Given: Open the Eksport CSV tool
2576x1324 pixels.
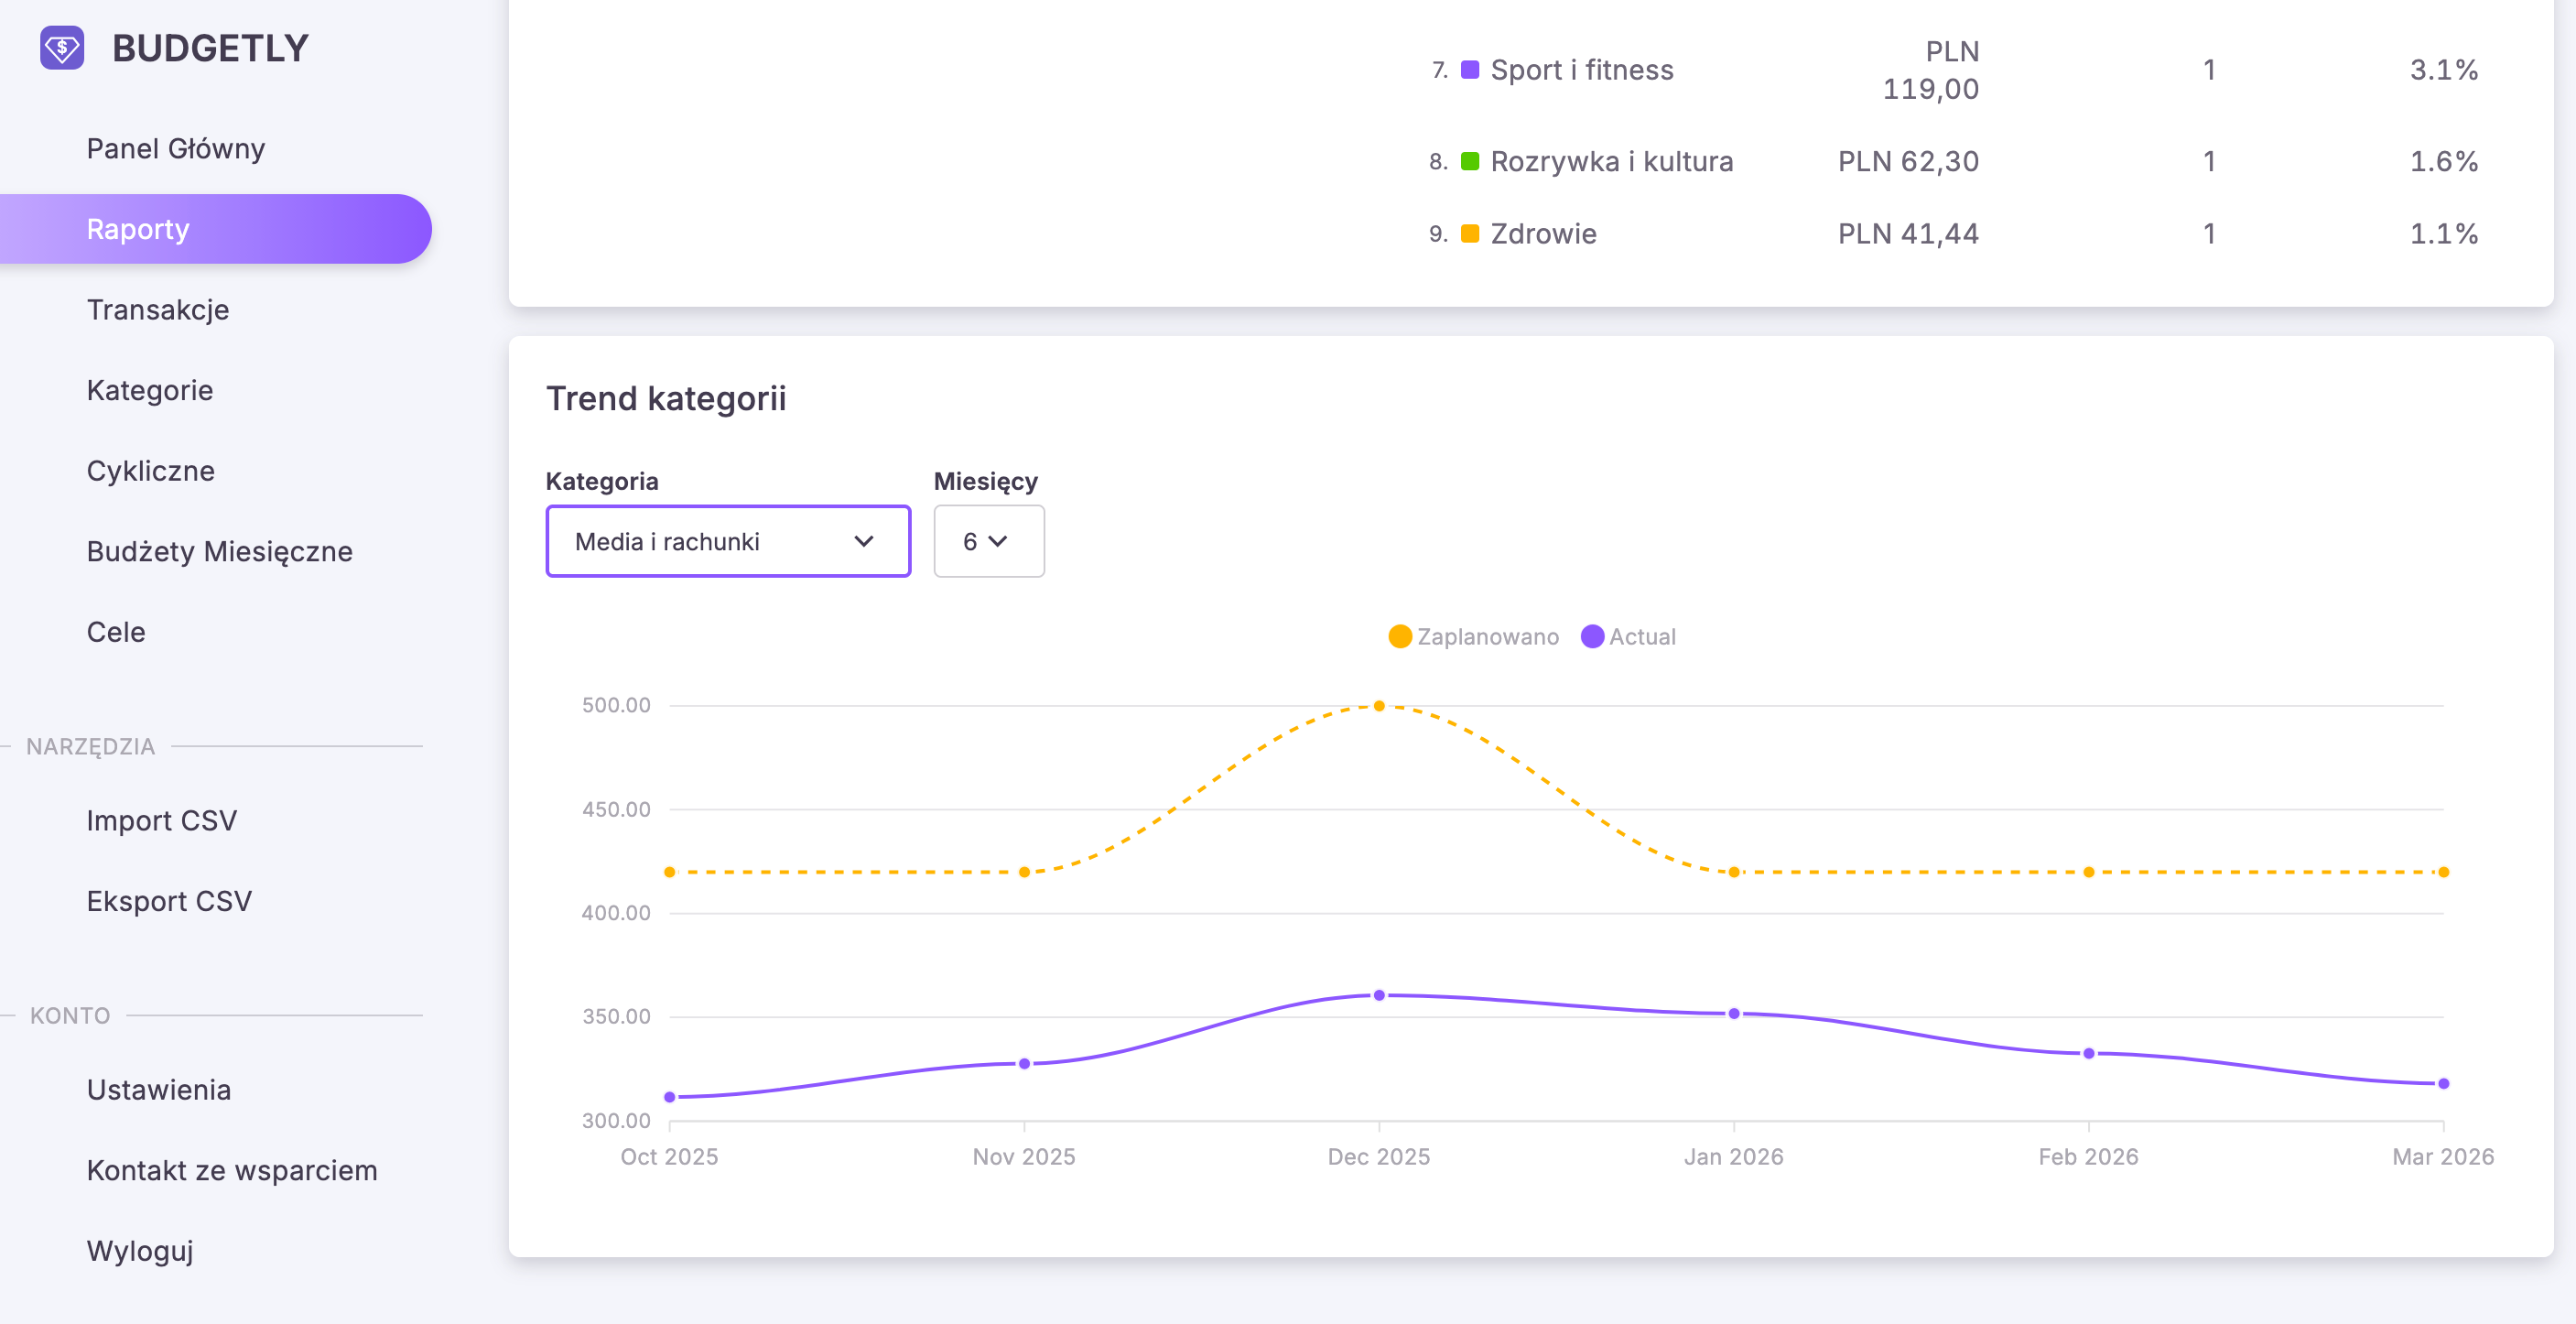Looking at the screenshot, I should [169, 901].
